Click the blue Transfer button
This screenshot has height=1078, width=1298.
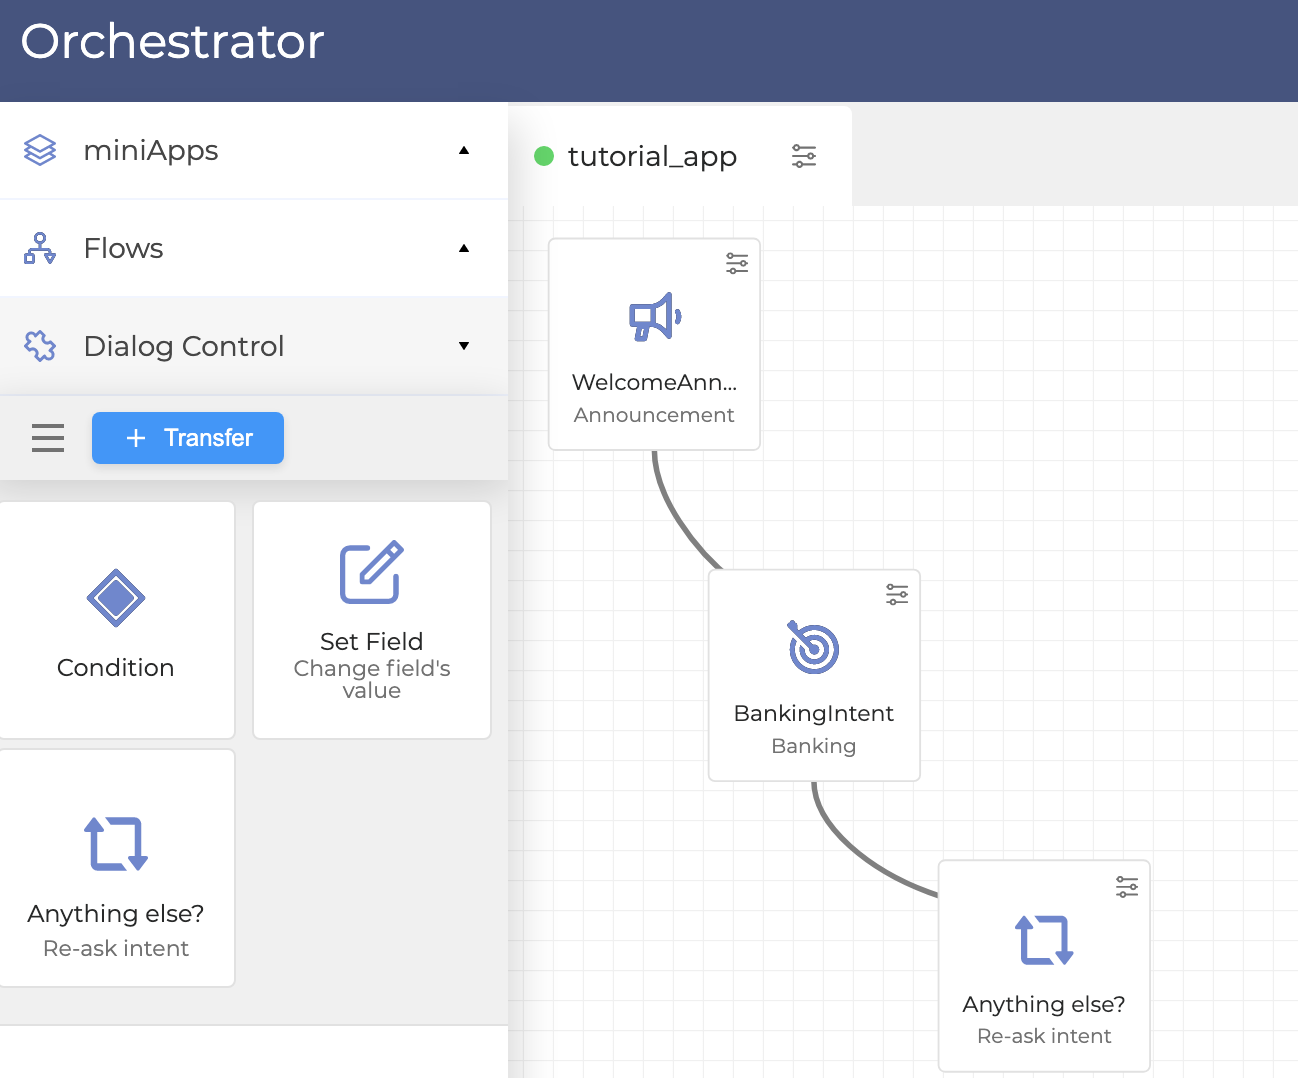point(188,438)
